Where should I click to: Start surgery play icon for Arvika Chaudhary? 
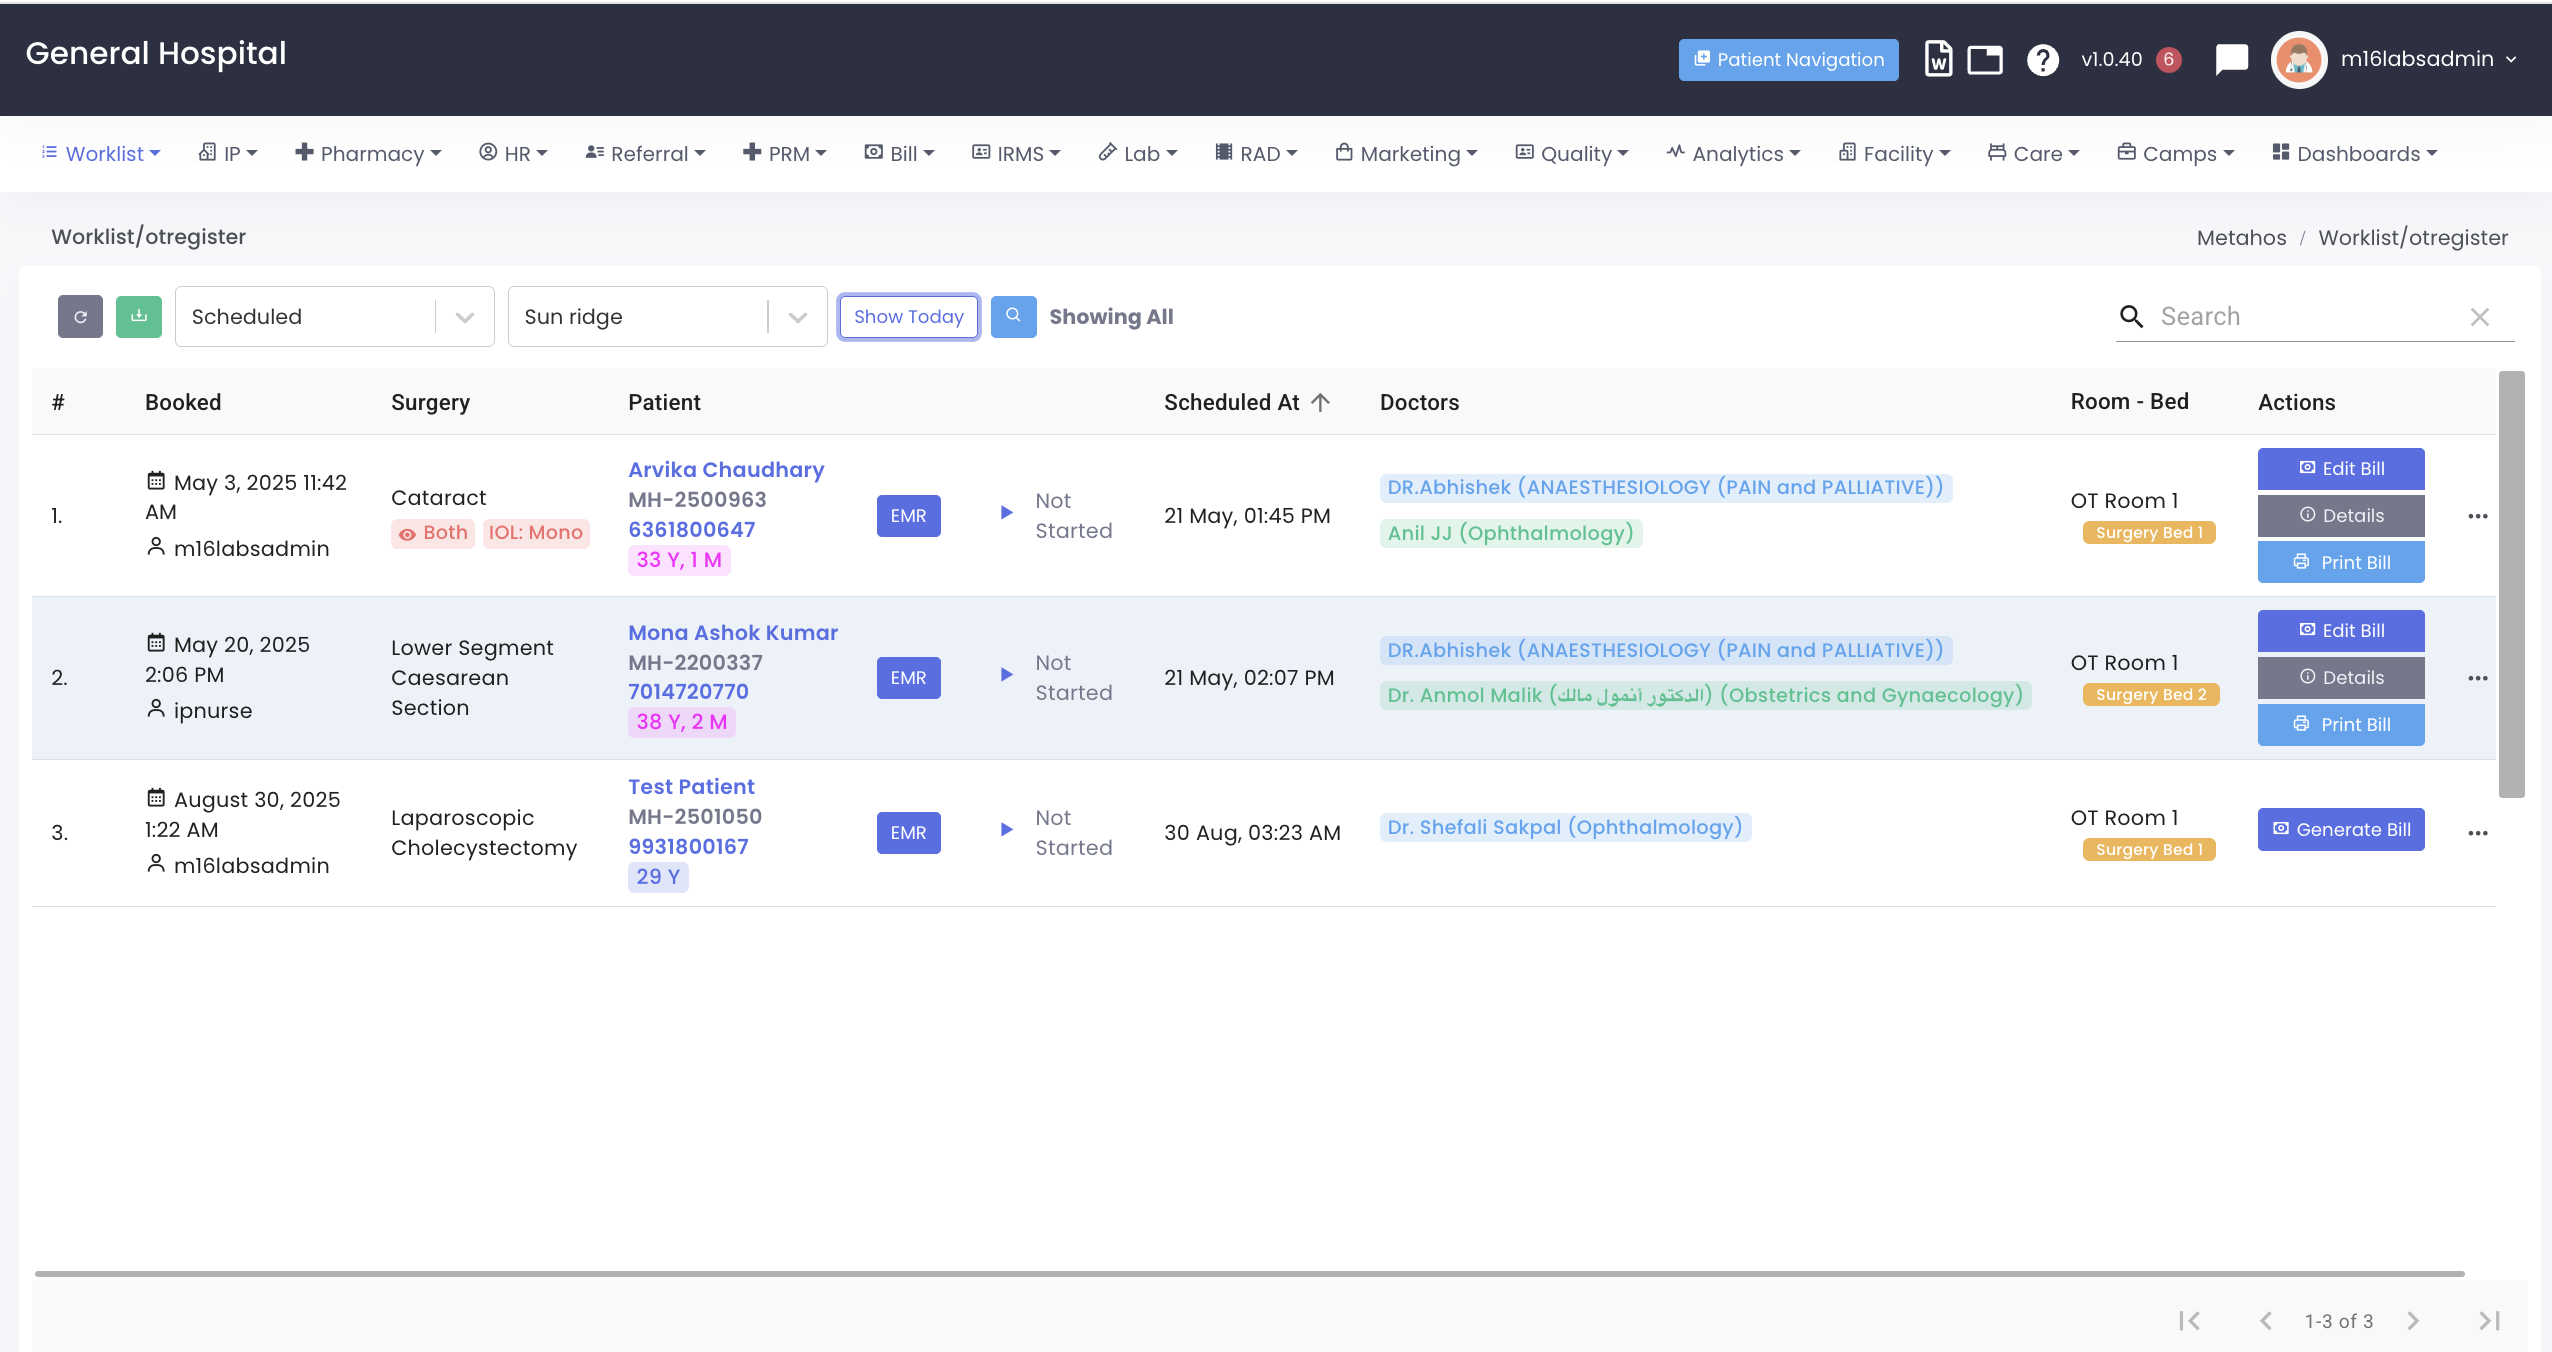point(1006,513)
